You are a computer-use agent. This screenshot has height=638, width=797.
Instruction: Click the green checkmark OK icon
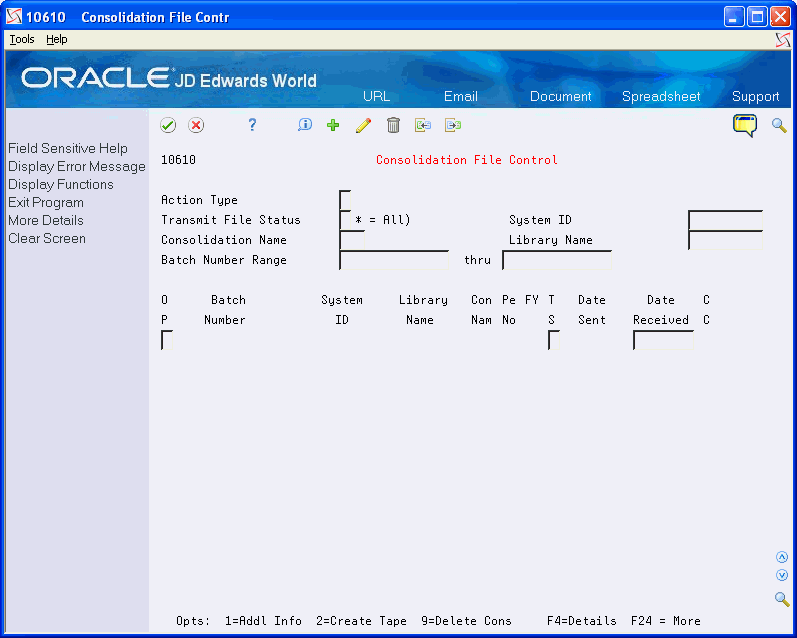pos(168,125)
